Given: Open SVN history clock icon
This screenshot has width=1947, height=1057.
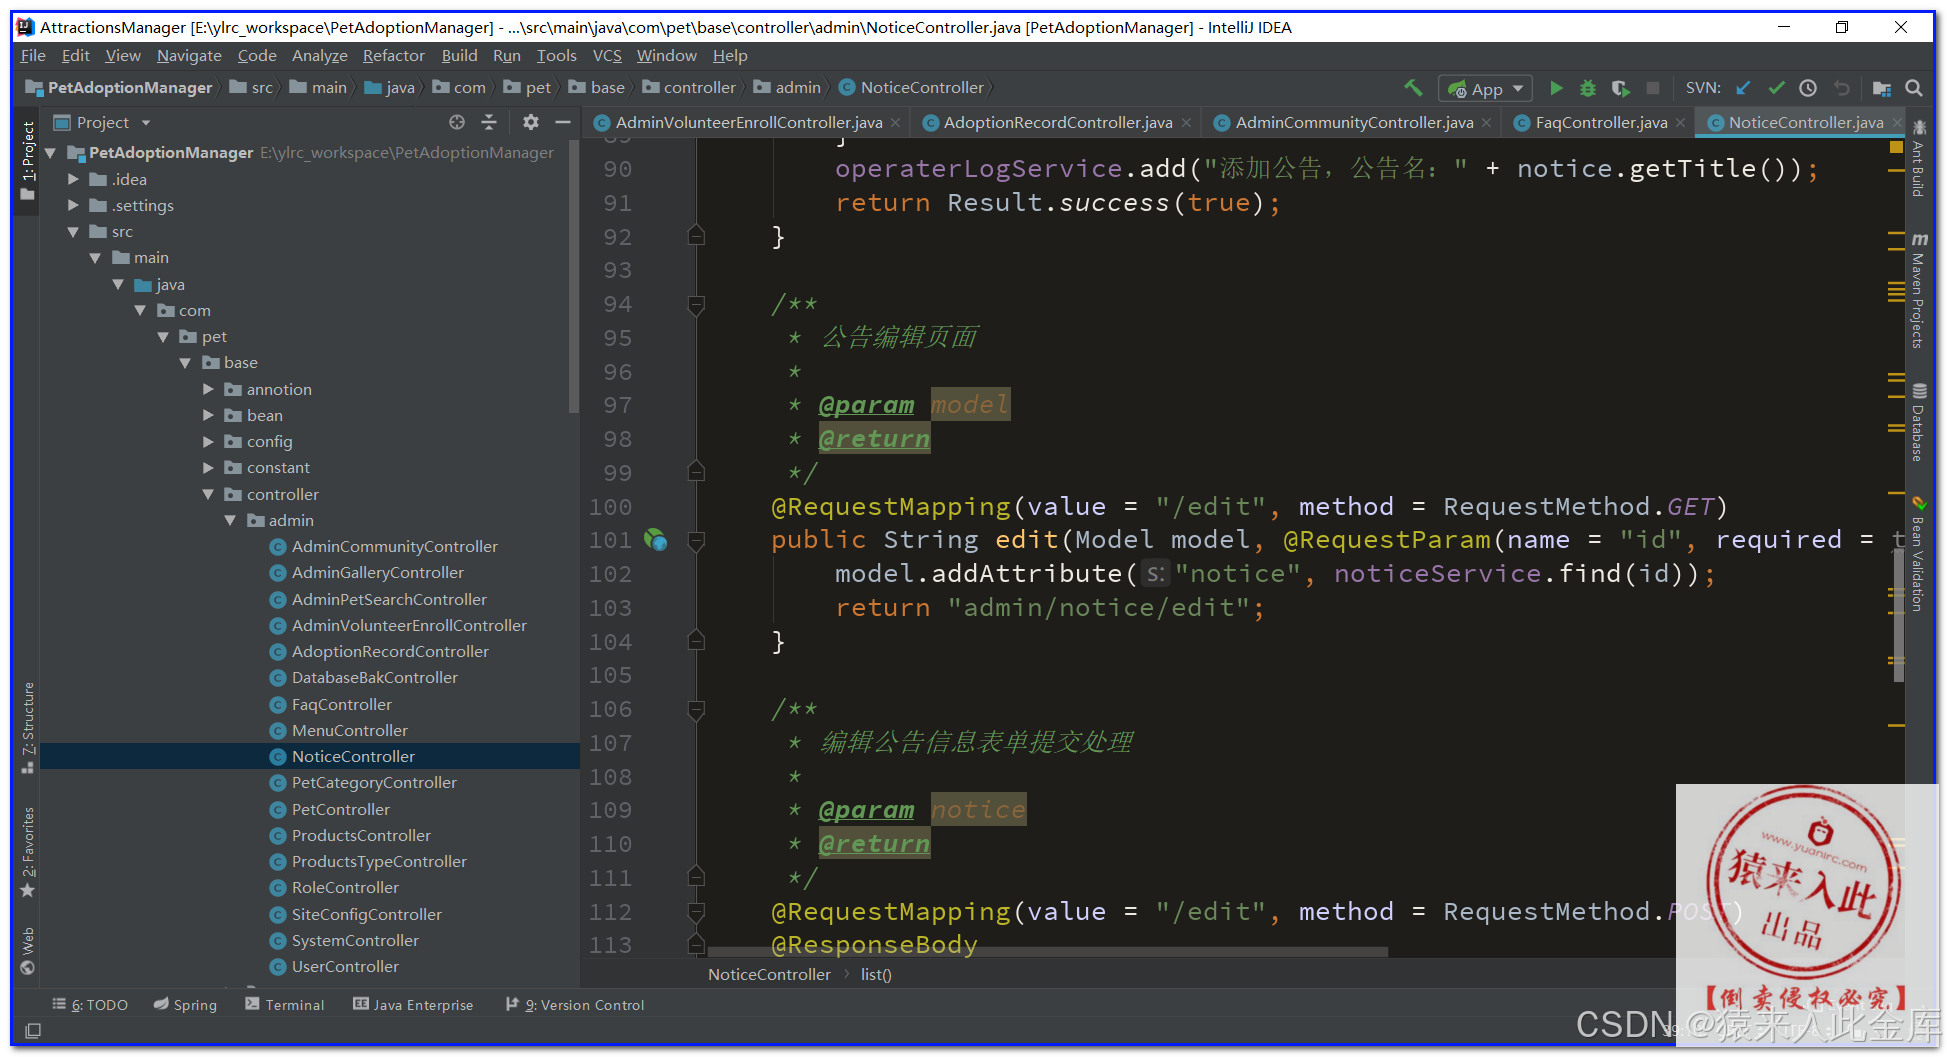Looking at the screenshot, I should click(1808, 88).
